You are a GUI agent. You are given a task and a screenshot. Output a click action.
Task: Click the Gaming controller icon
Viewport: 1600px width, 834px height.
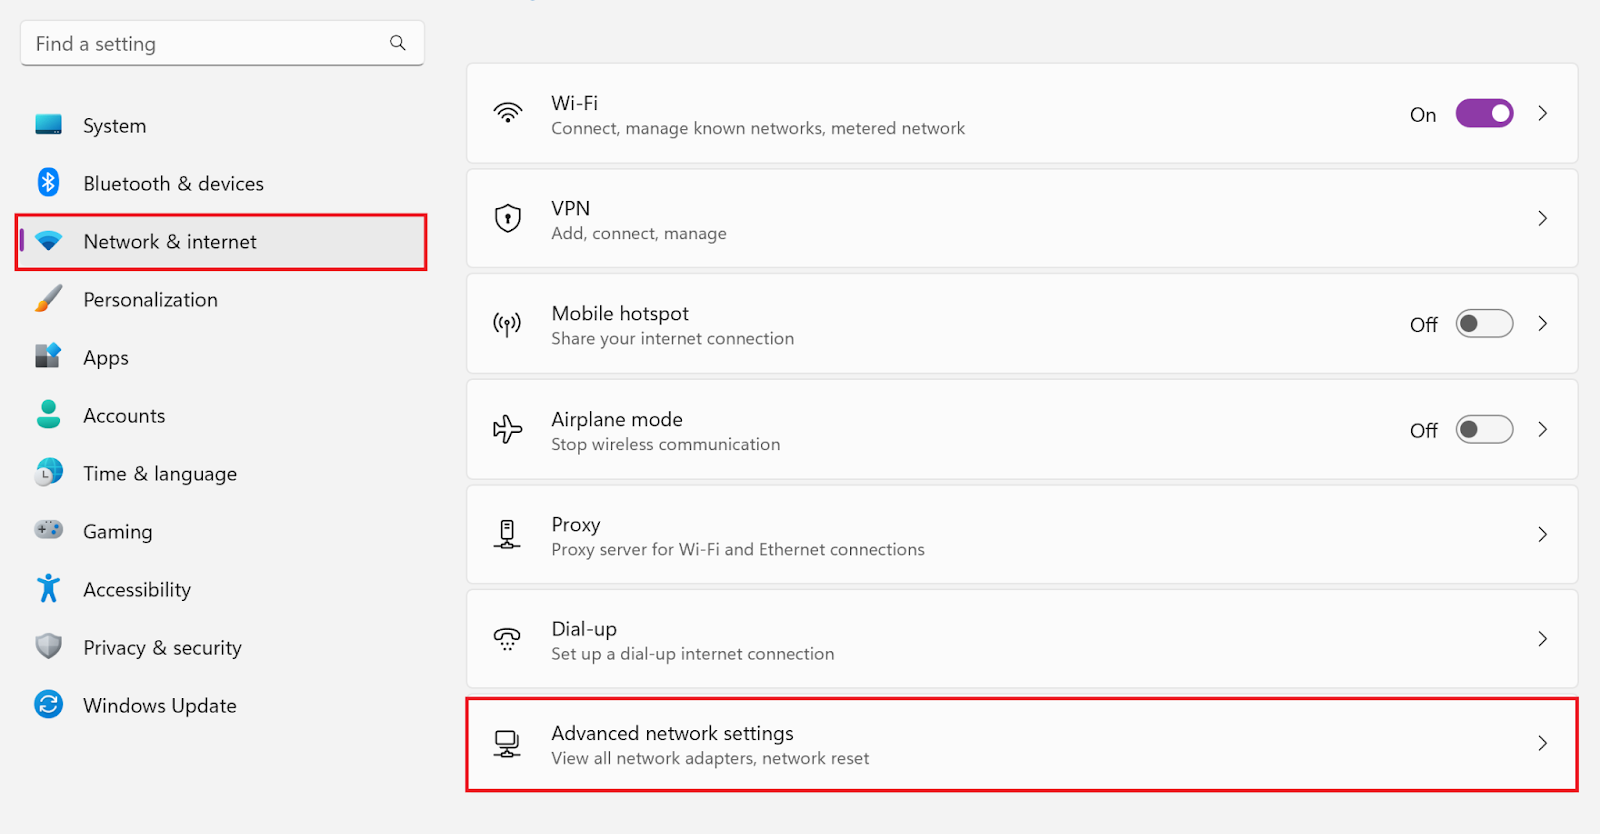point(48,530)
